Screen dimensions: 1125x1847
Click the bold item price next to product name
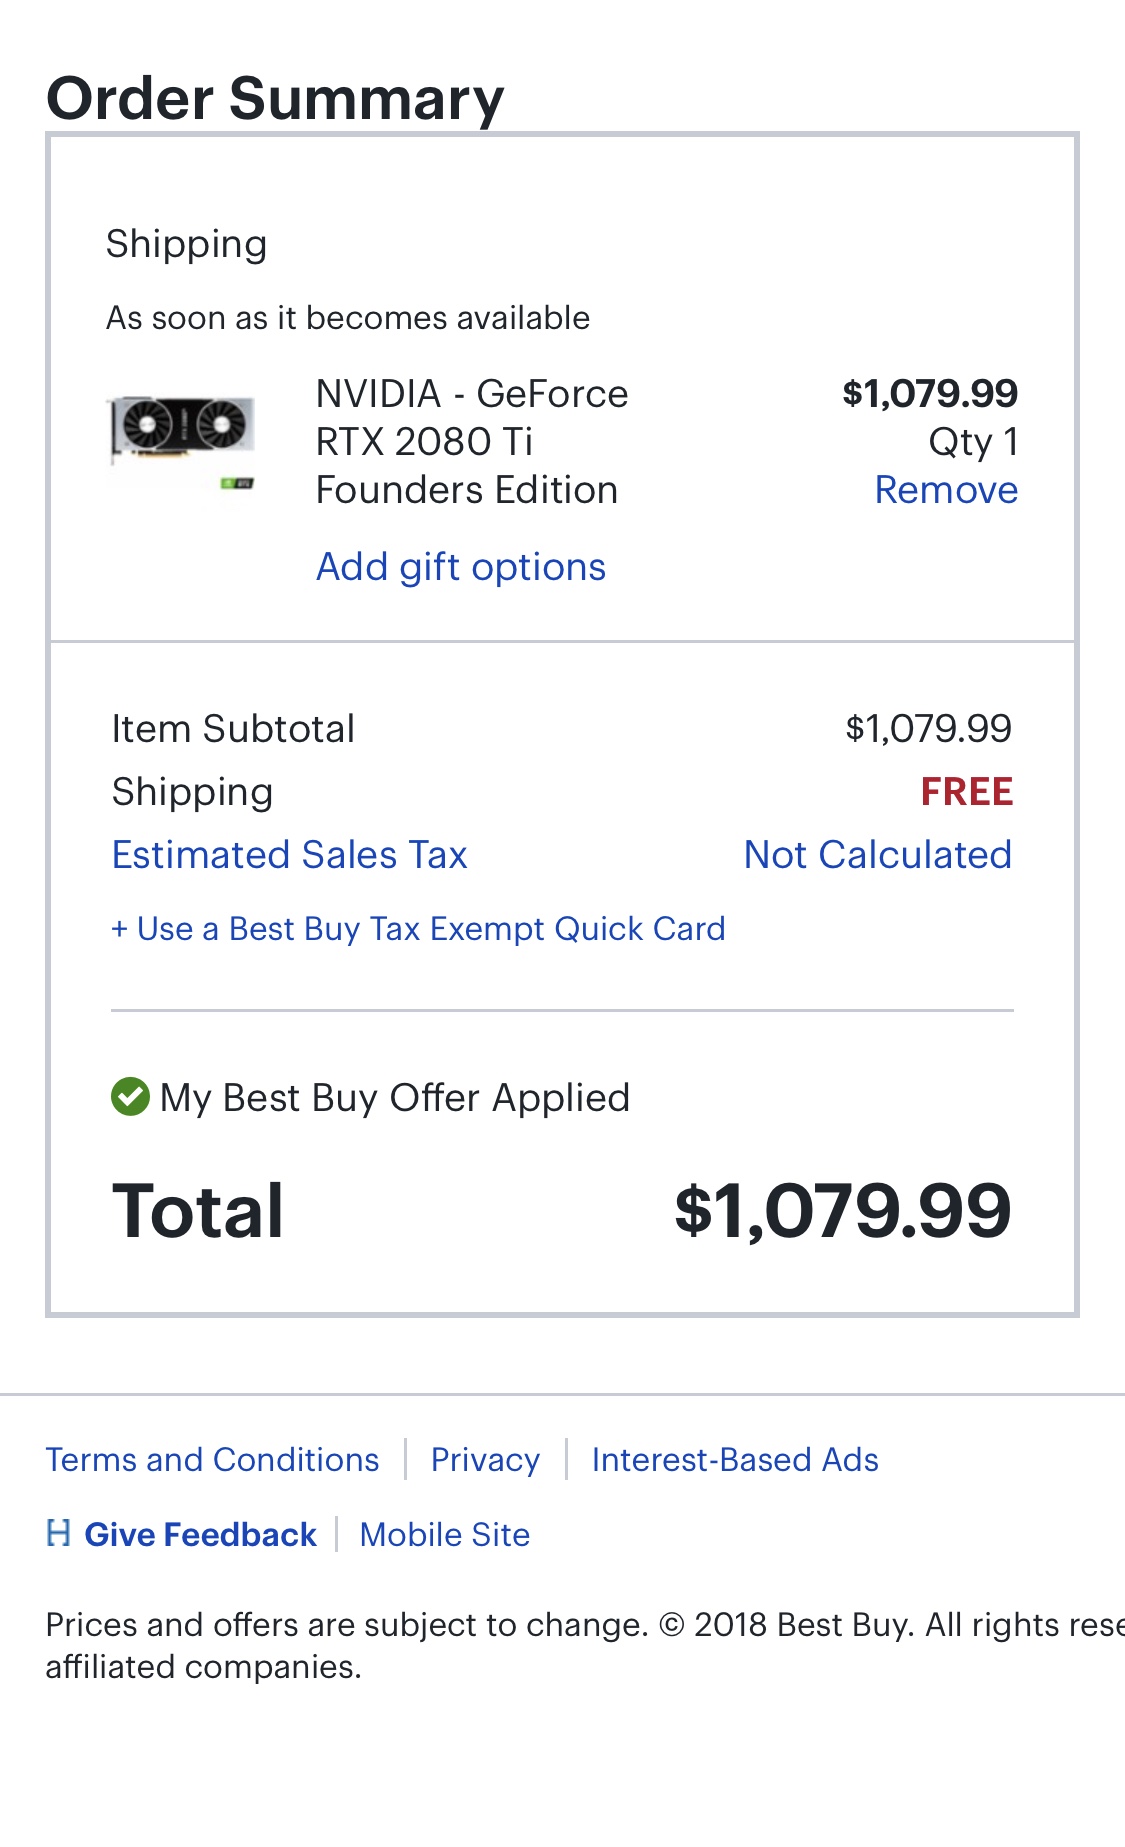929,393
